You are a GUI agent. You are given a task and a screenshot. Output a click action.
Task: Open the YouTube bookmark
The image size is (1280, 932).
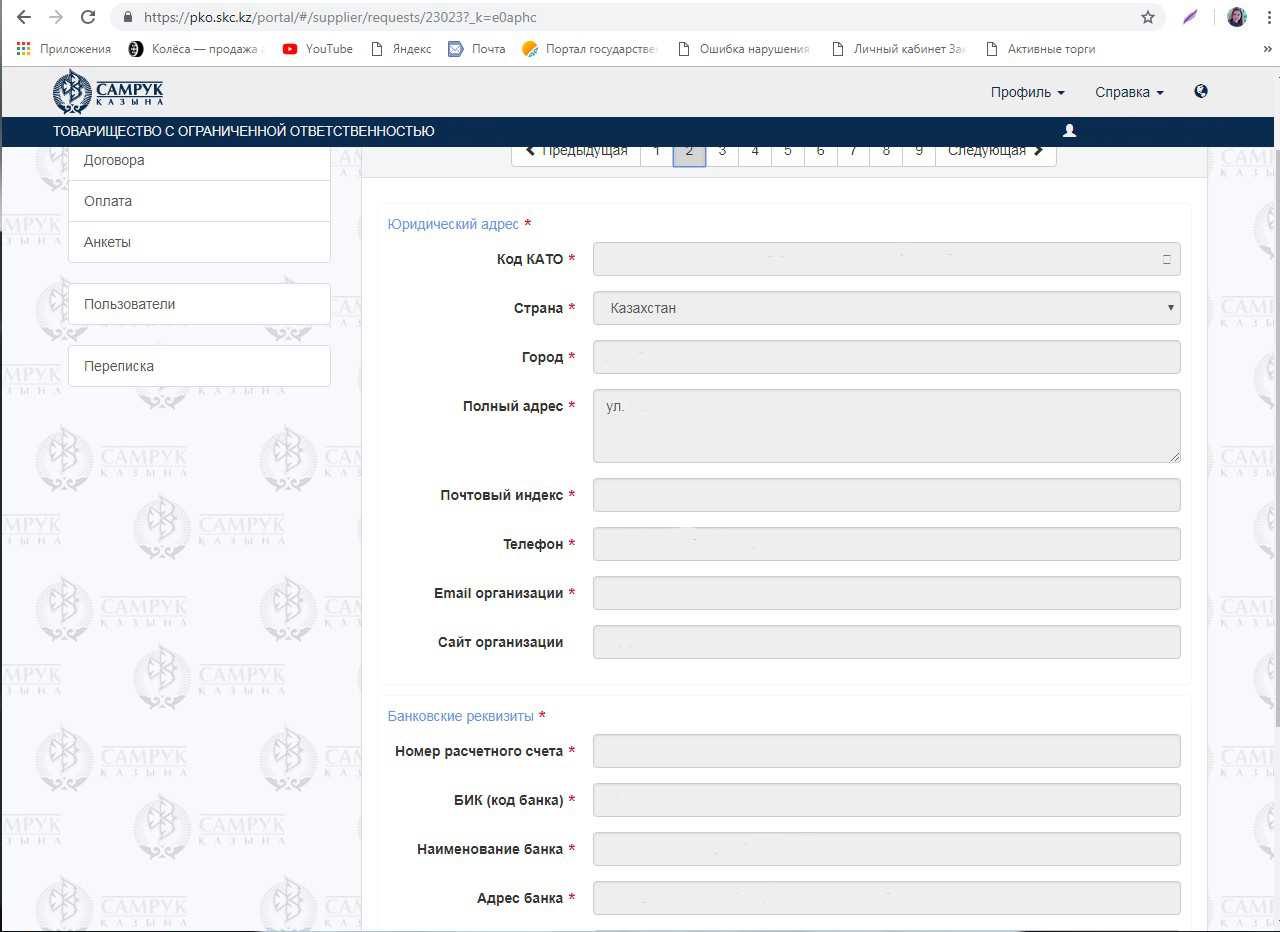click(x=318, y=48)
